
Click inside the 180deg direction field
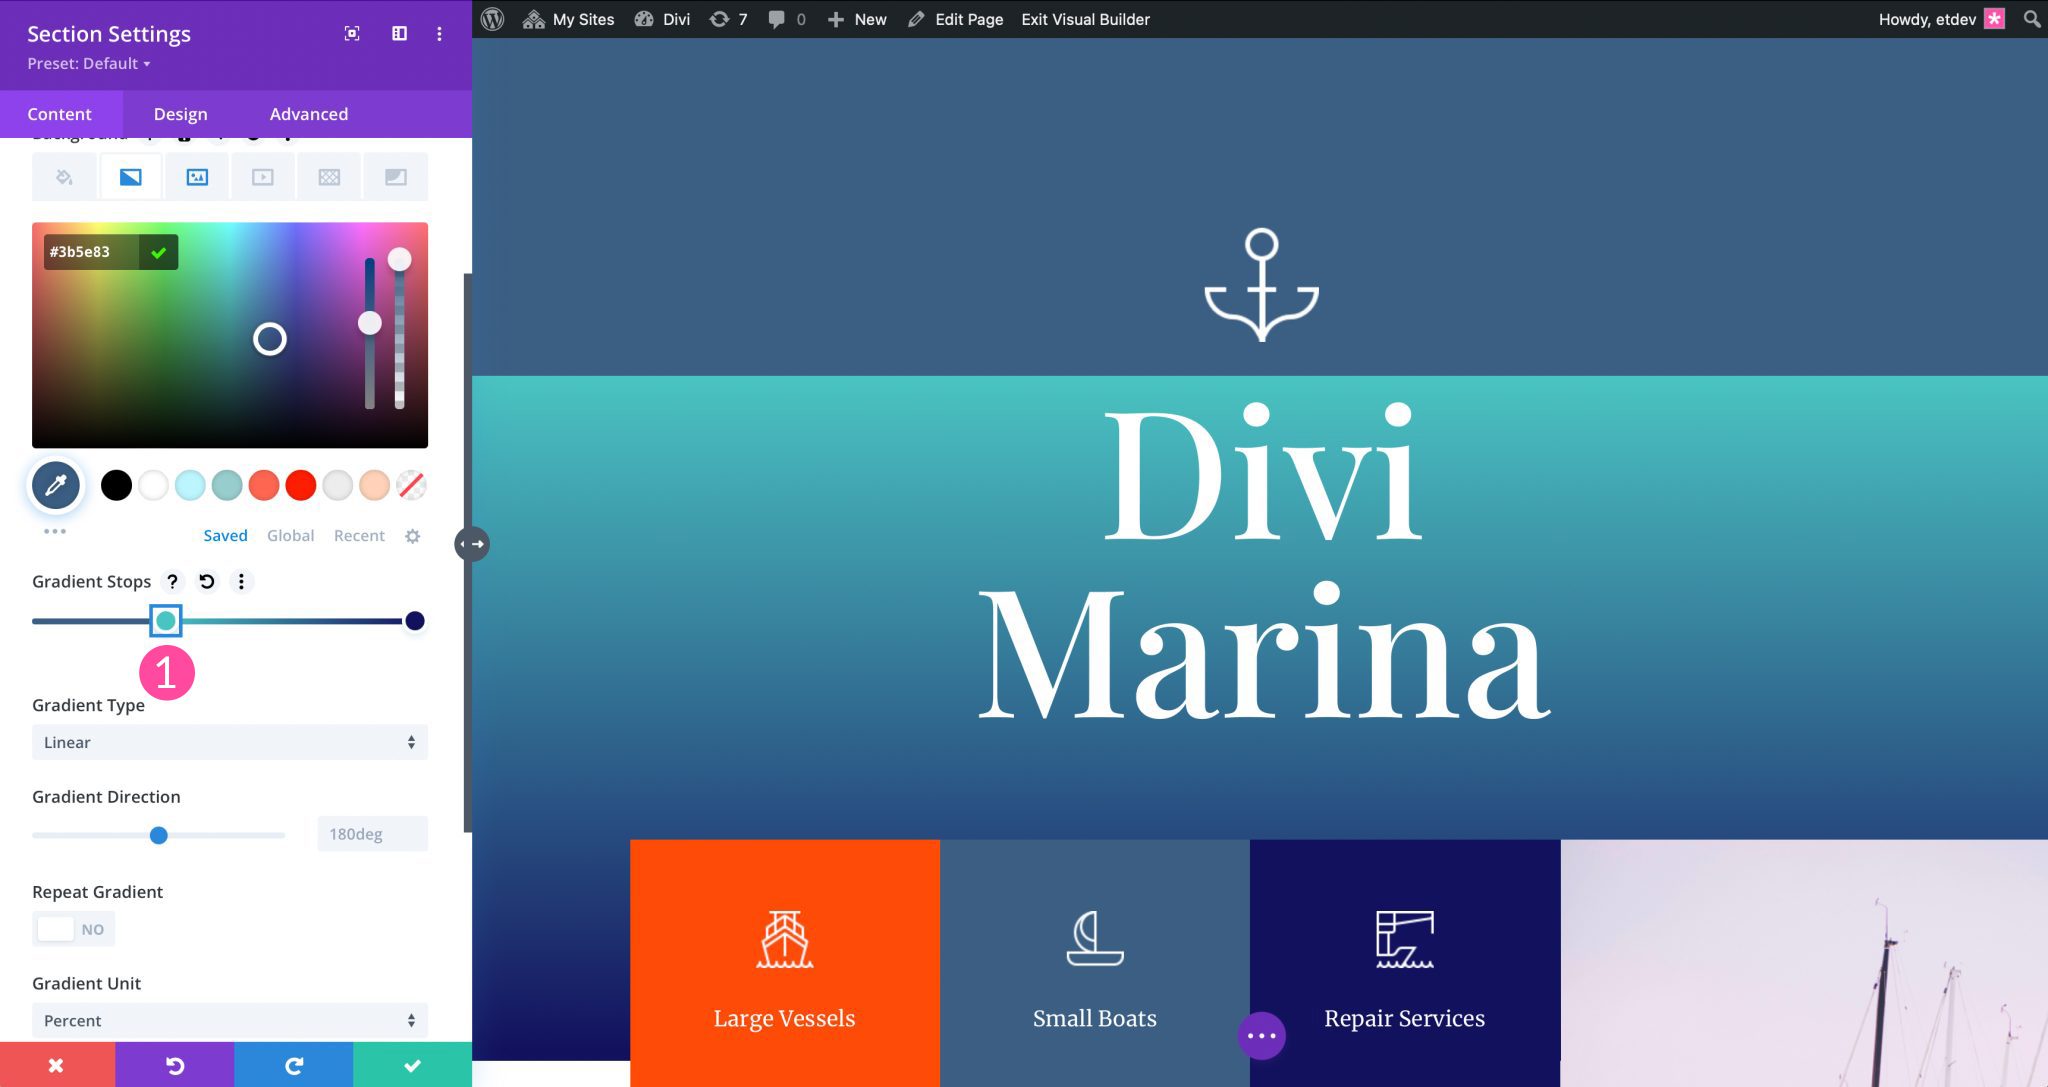click(x=371, y=833)
